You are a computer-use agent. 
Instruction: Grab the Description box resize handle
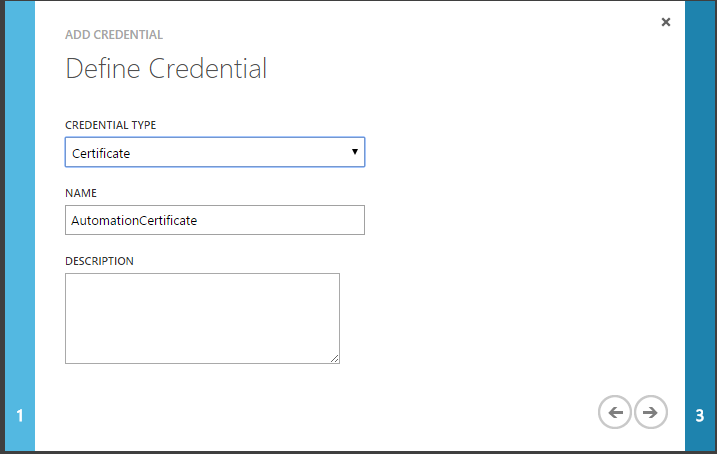click(335, 358)
